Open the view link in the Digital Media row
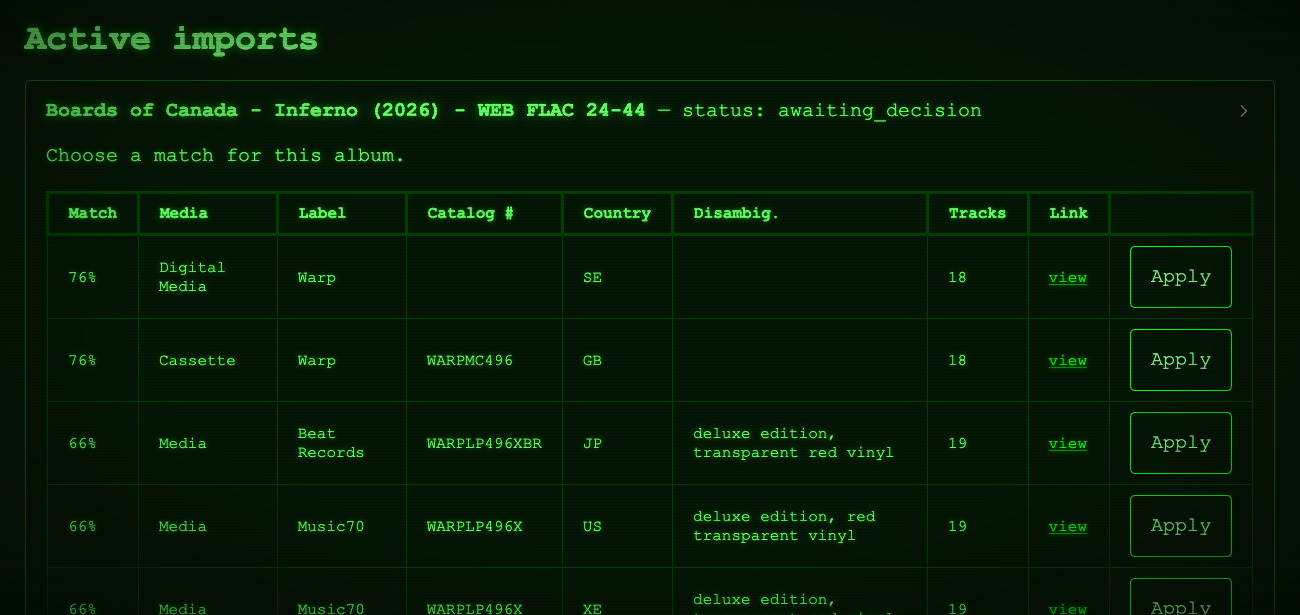The width and height of the screenshot is (1300, 615). (1068, 278)
